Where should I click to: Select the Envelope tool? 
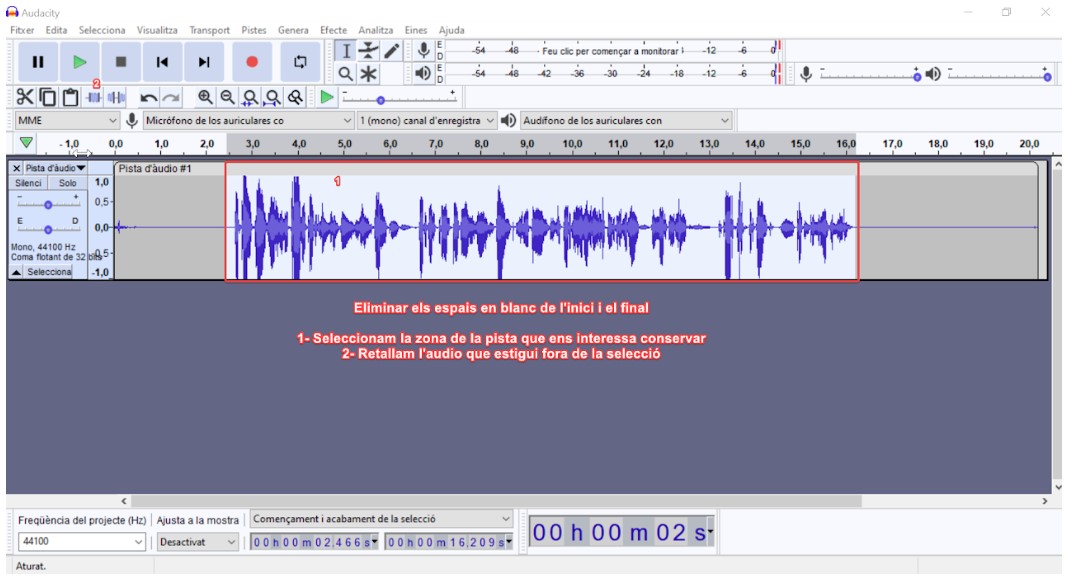pyautogui.click(x=369, y=51)
